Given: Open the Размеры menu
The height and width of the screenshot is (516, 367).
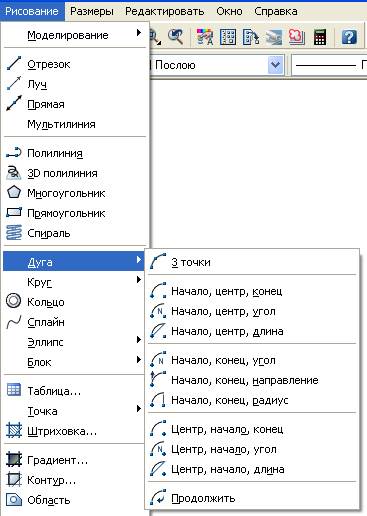Looking at the screenshot, I should click(x=92, y=11).
